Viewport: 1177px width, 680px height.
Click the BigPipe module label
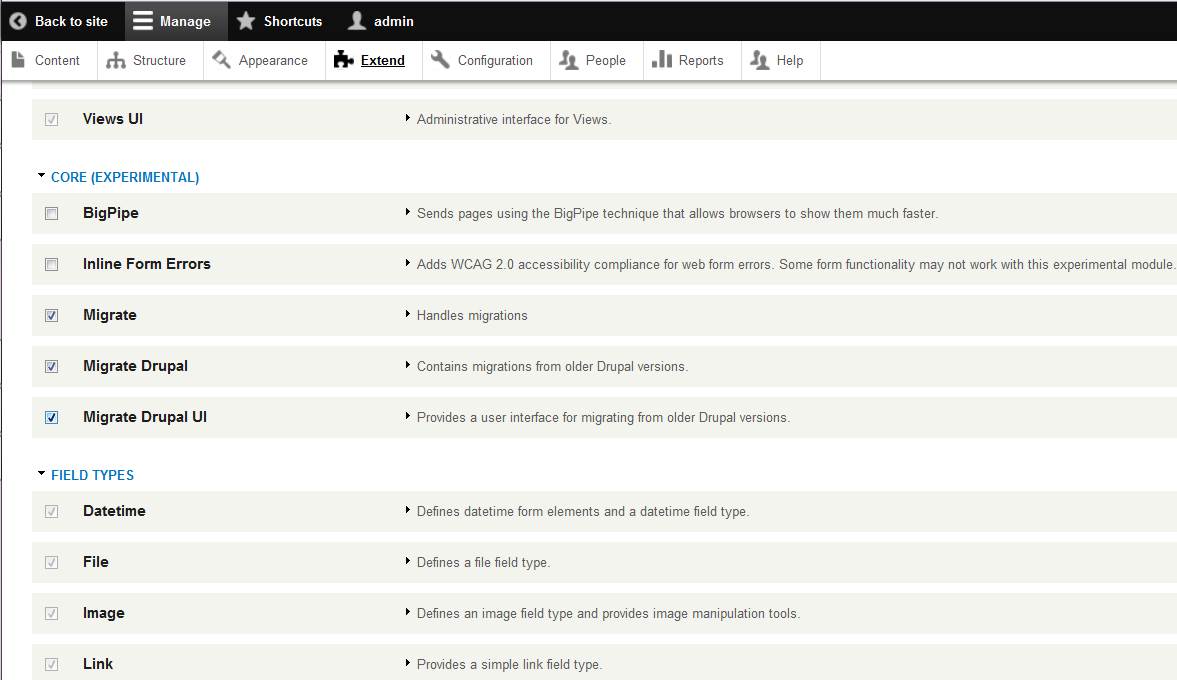click(x=110, y=212)
